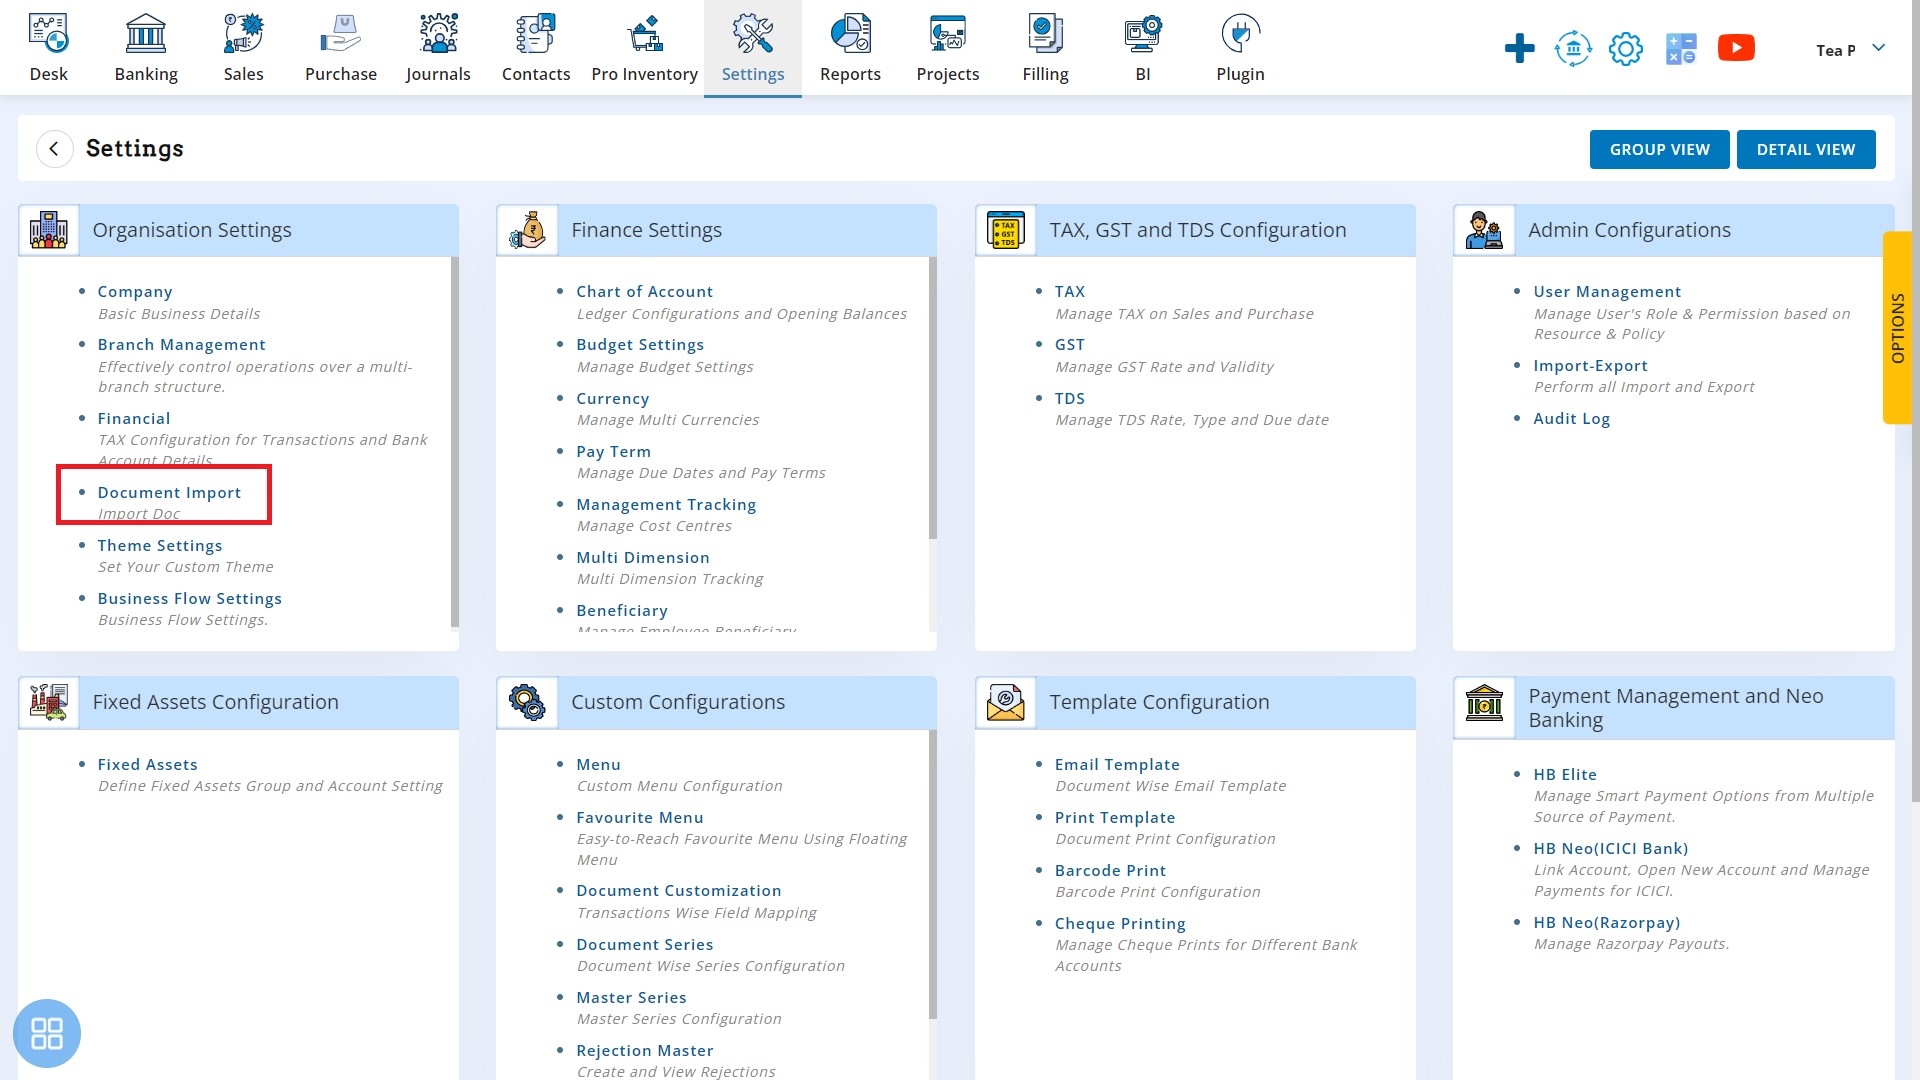Click the Finance Settings money bag icon
The image size is (1920, 1080).
coord(527,230)
